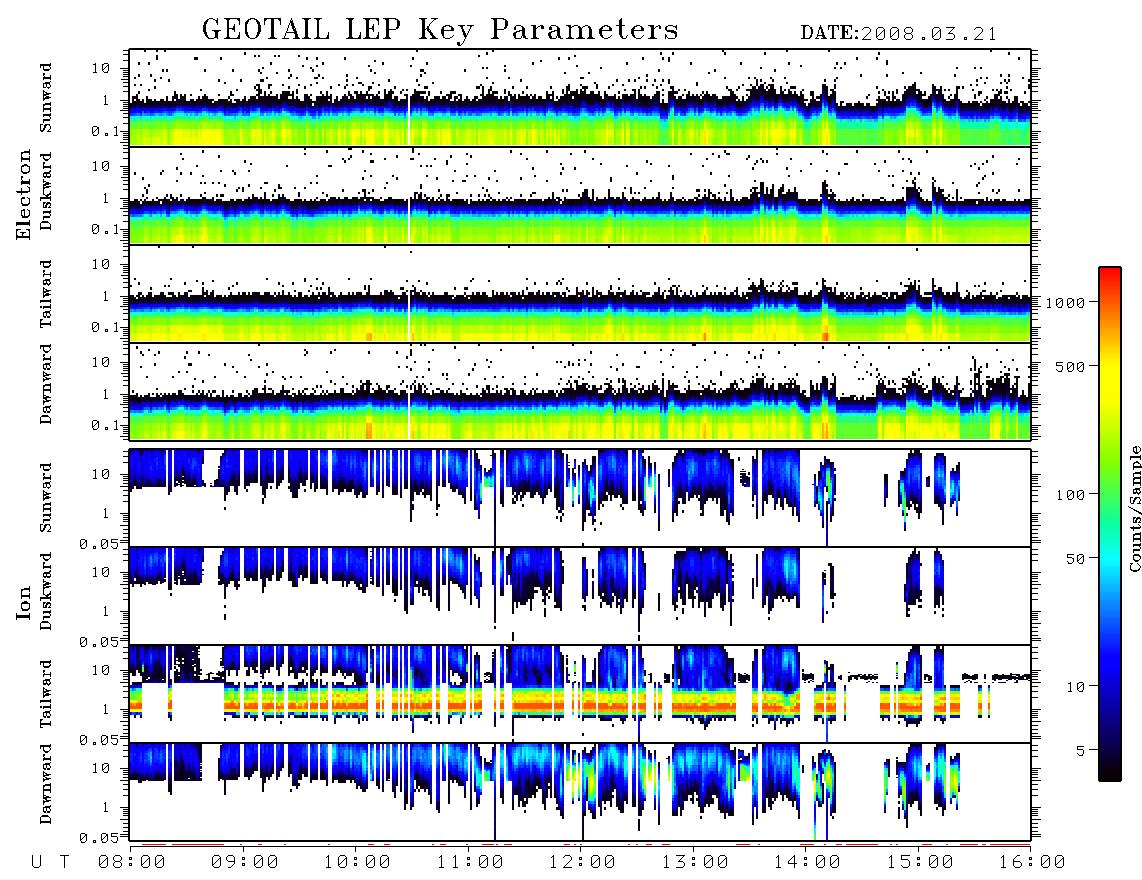Click the 'Counts/Sample' colorbar title

coord(1134,508)
